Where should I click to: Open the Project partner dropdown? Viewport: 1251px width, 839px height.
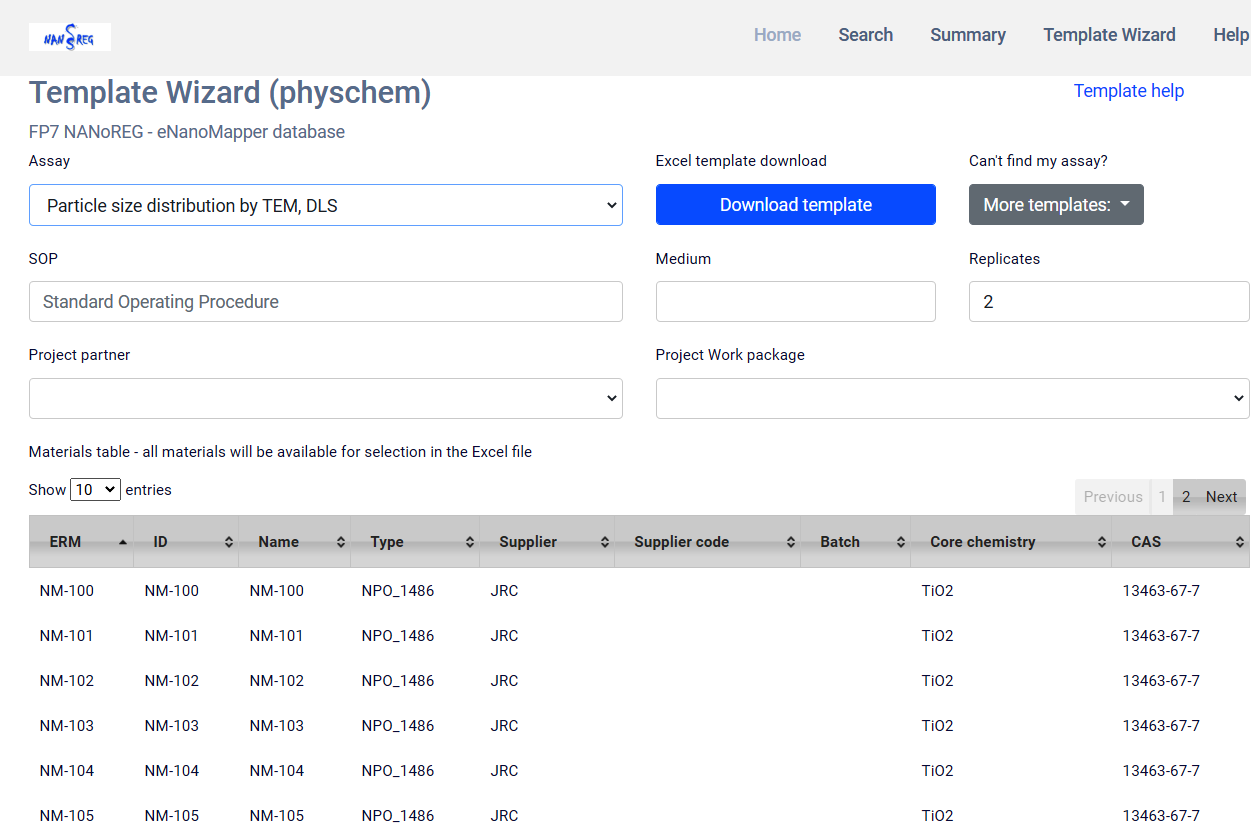[x=326, y=398]
